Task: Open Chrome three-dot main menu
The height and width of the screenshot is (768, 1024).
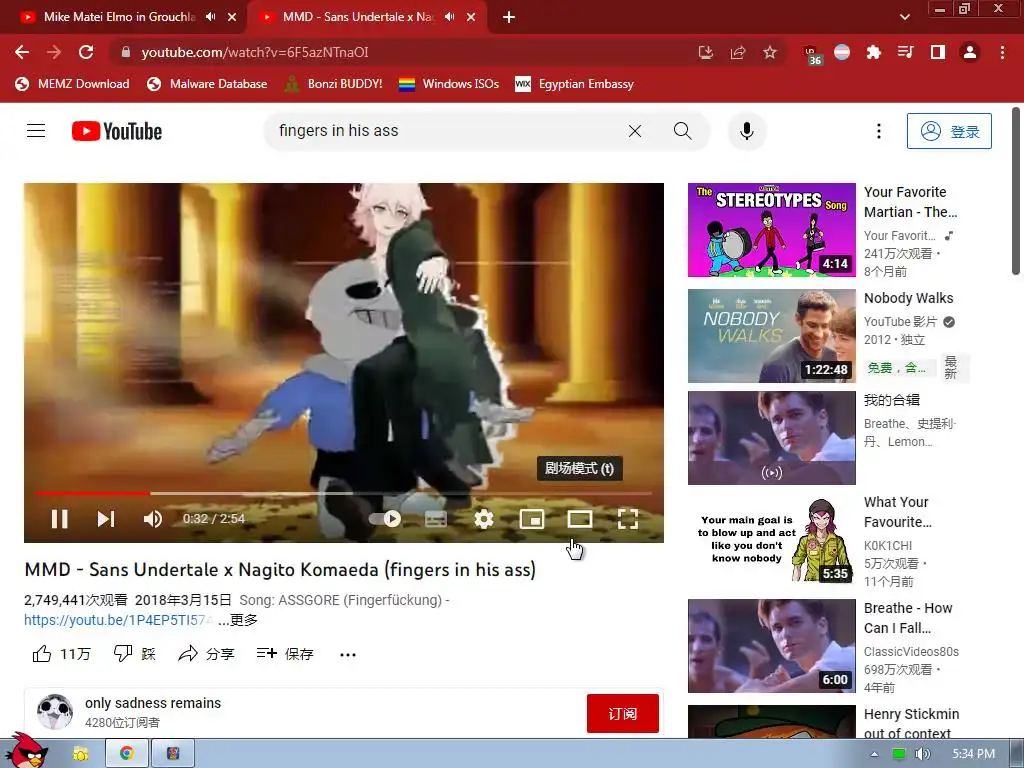Action: click(x=1002, y=52)
